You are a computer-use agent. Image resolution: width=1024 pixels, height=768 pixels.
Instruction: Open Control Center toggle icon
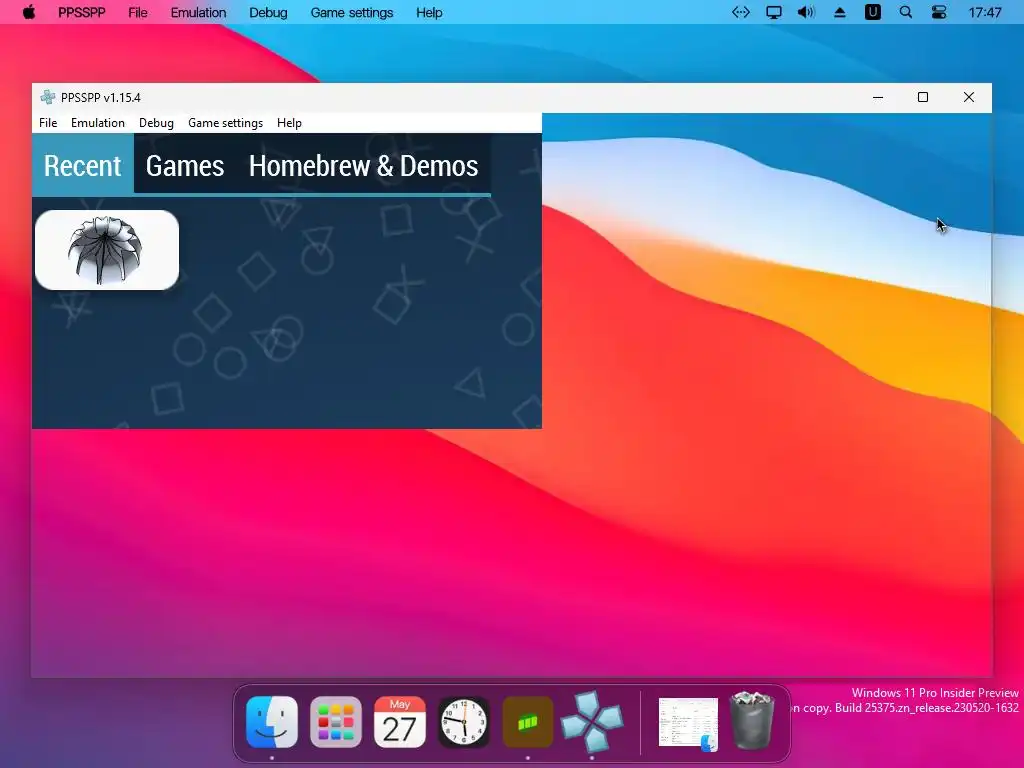[938, 12]
